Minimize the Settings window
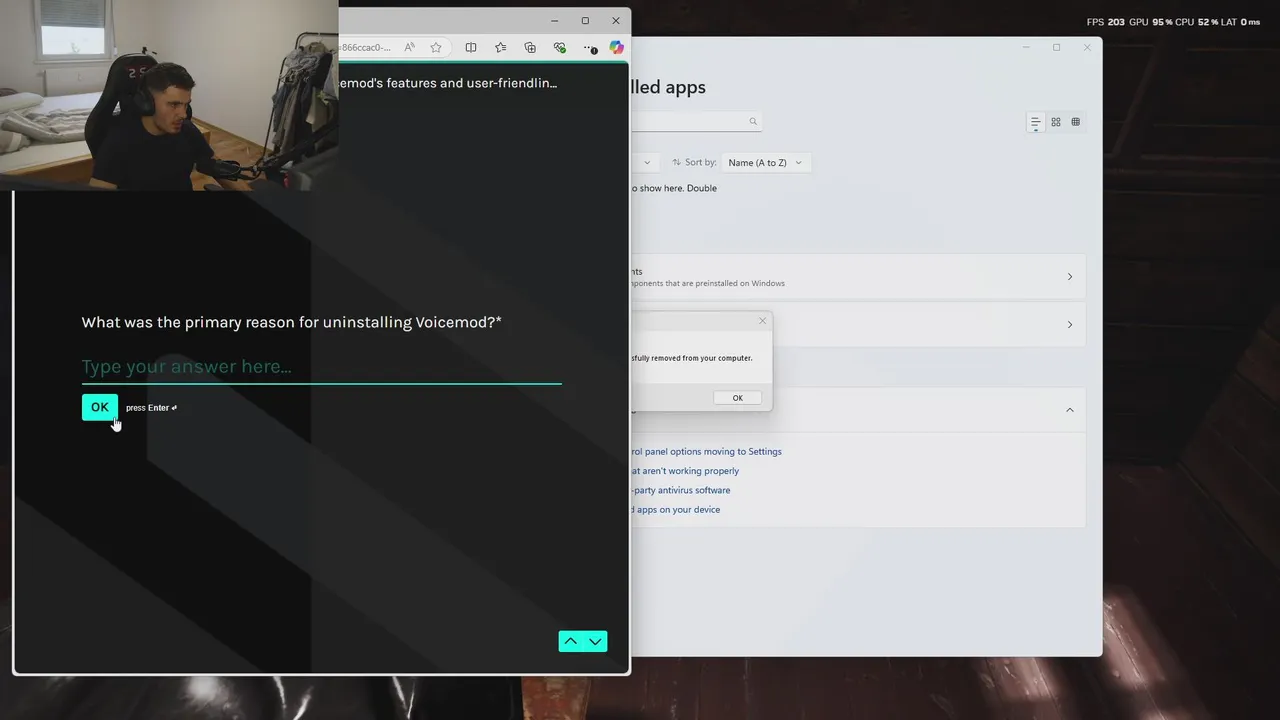Screen dimensions: 1280x720 pyautogui.click(x=1026, y=47)
